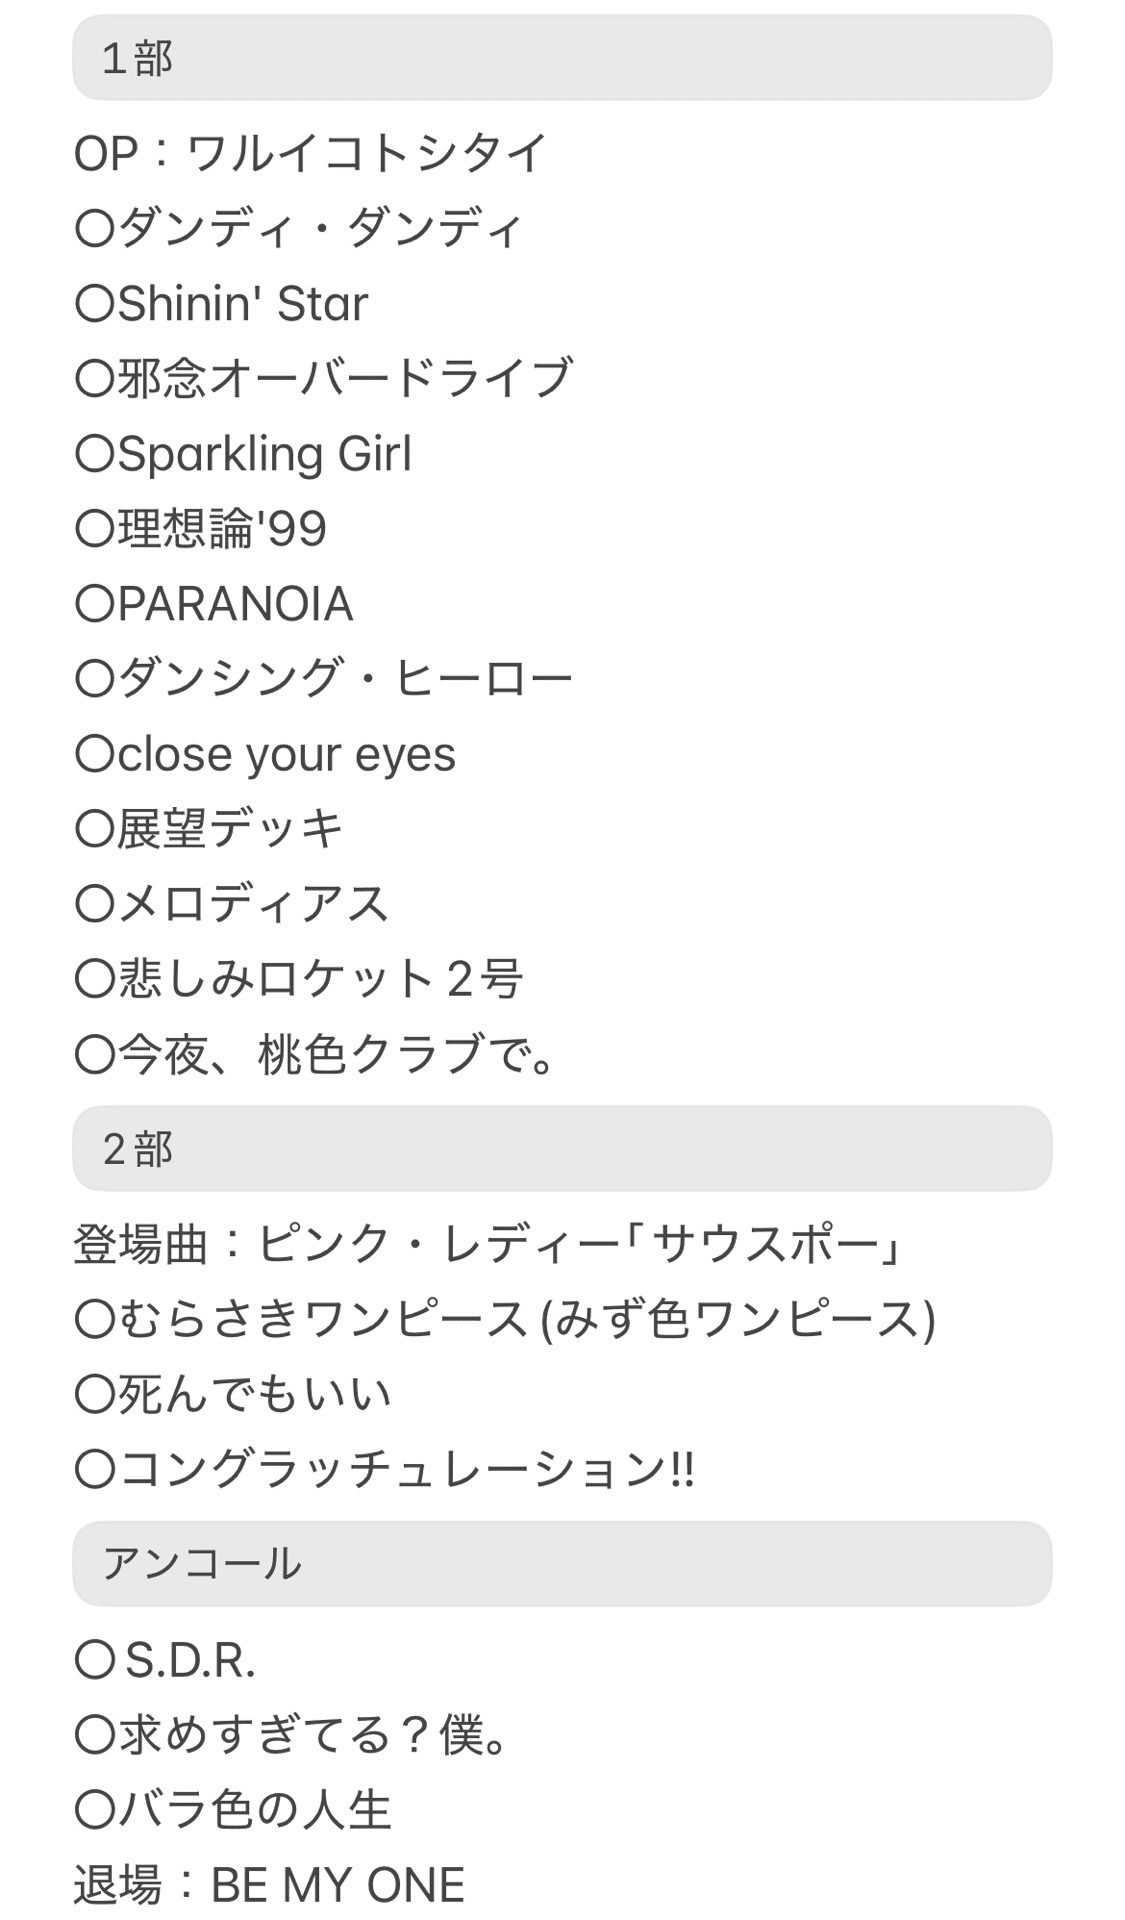Viewport: 1125px width, 1920px height.
Task: Check off the PARANOIA circle
Action: pyautogui.click(x=95, y=604)
